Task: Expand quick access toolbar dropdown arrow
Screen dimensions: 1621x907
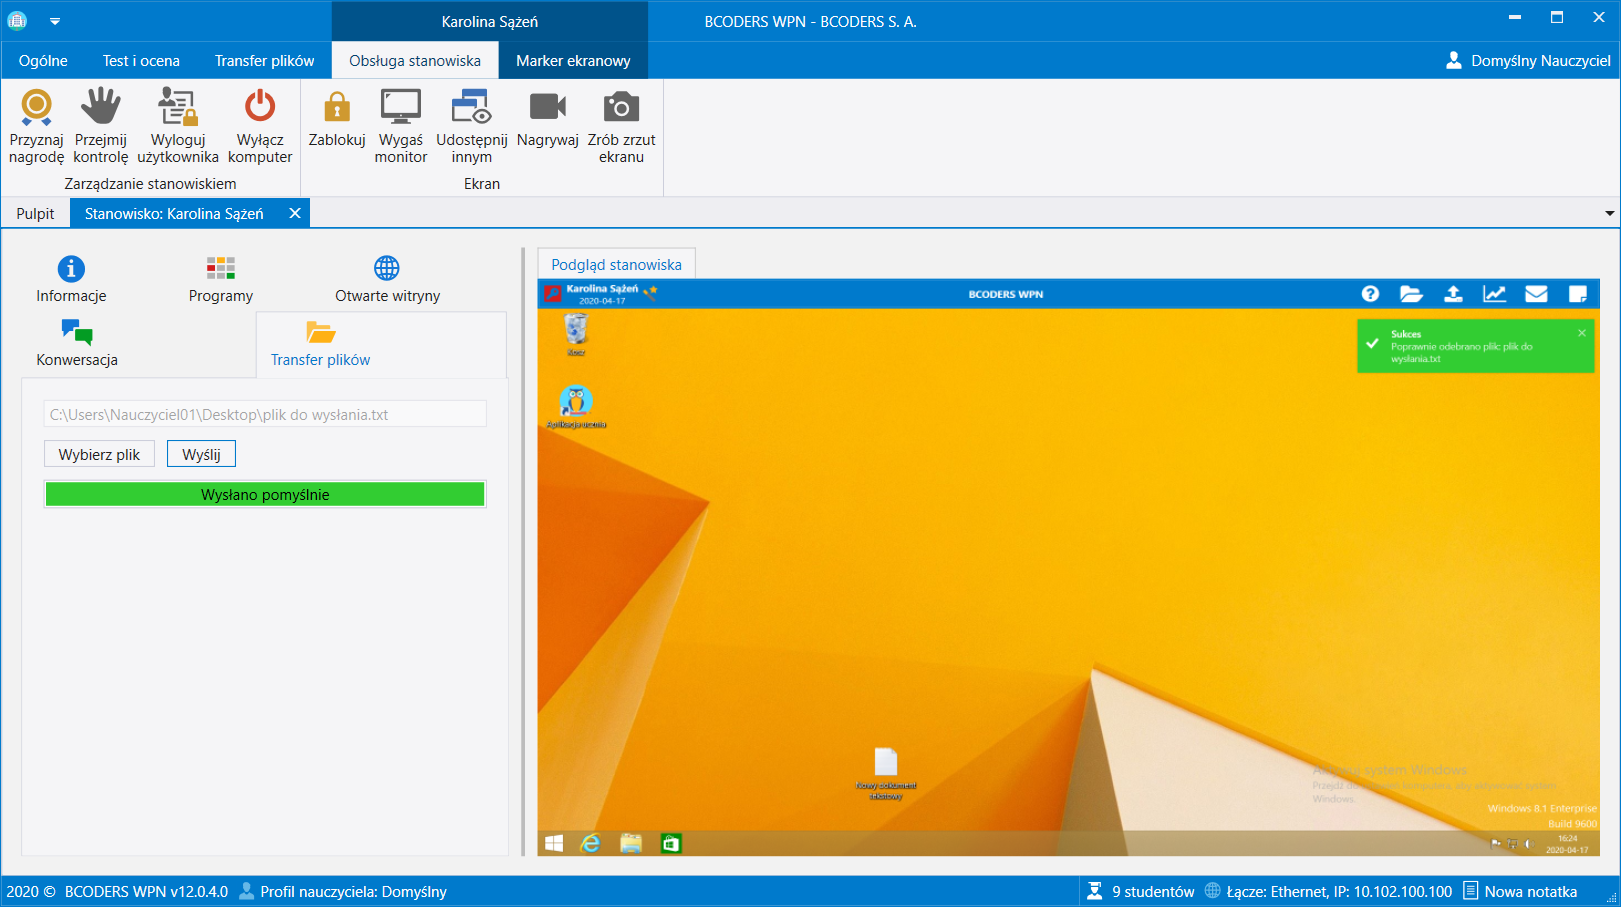Action: 55,21
